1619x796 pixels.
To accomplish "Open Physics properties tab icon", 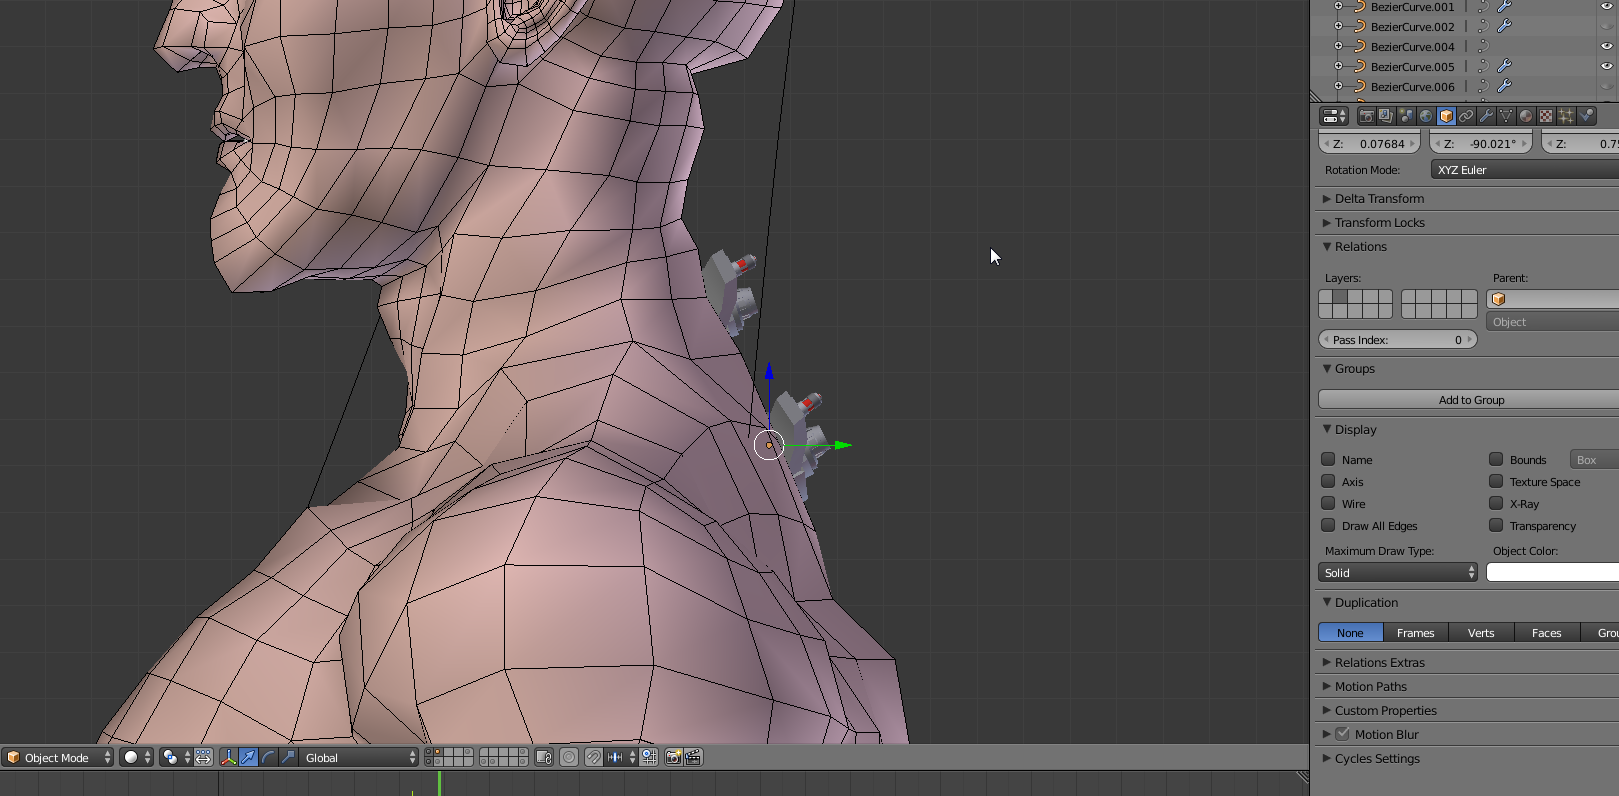I will point(1586,116).
